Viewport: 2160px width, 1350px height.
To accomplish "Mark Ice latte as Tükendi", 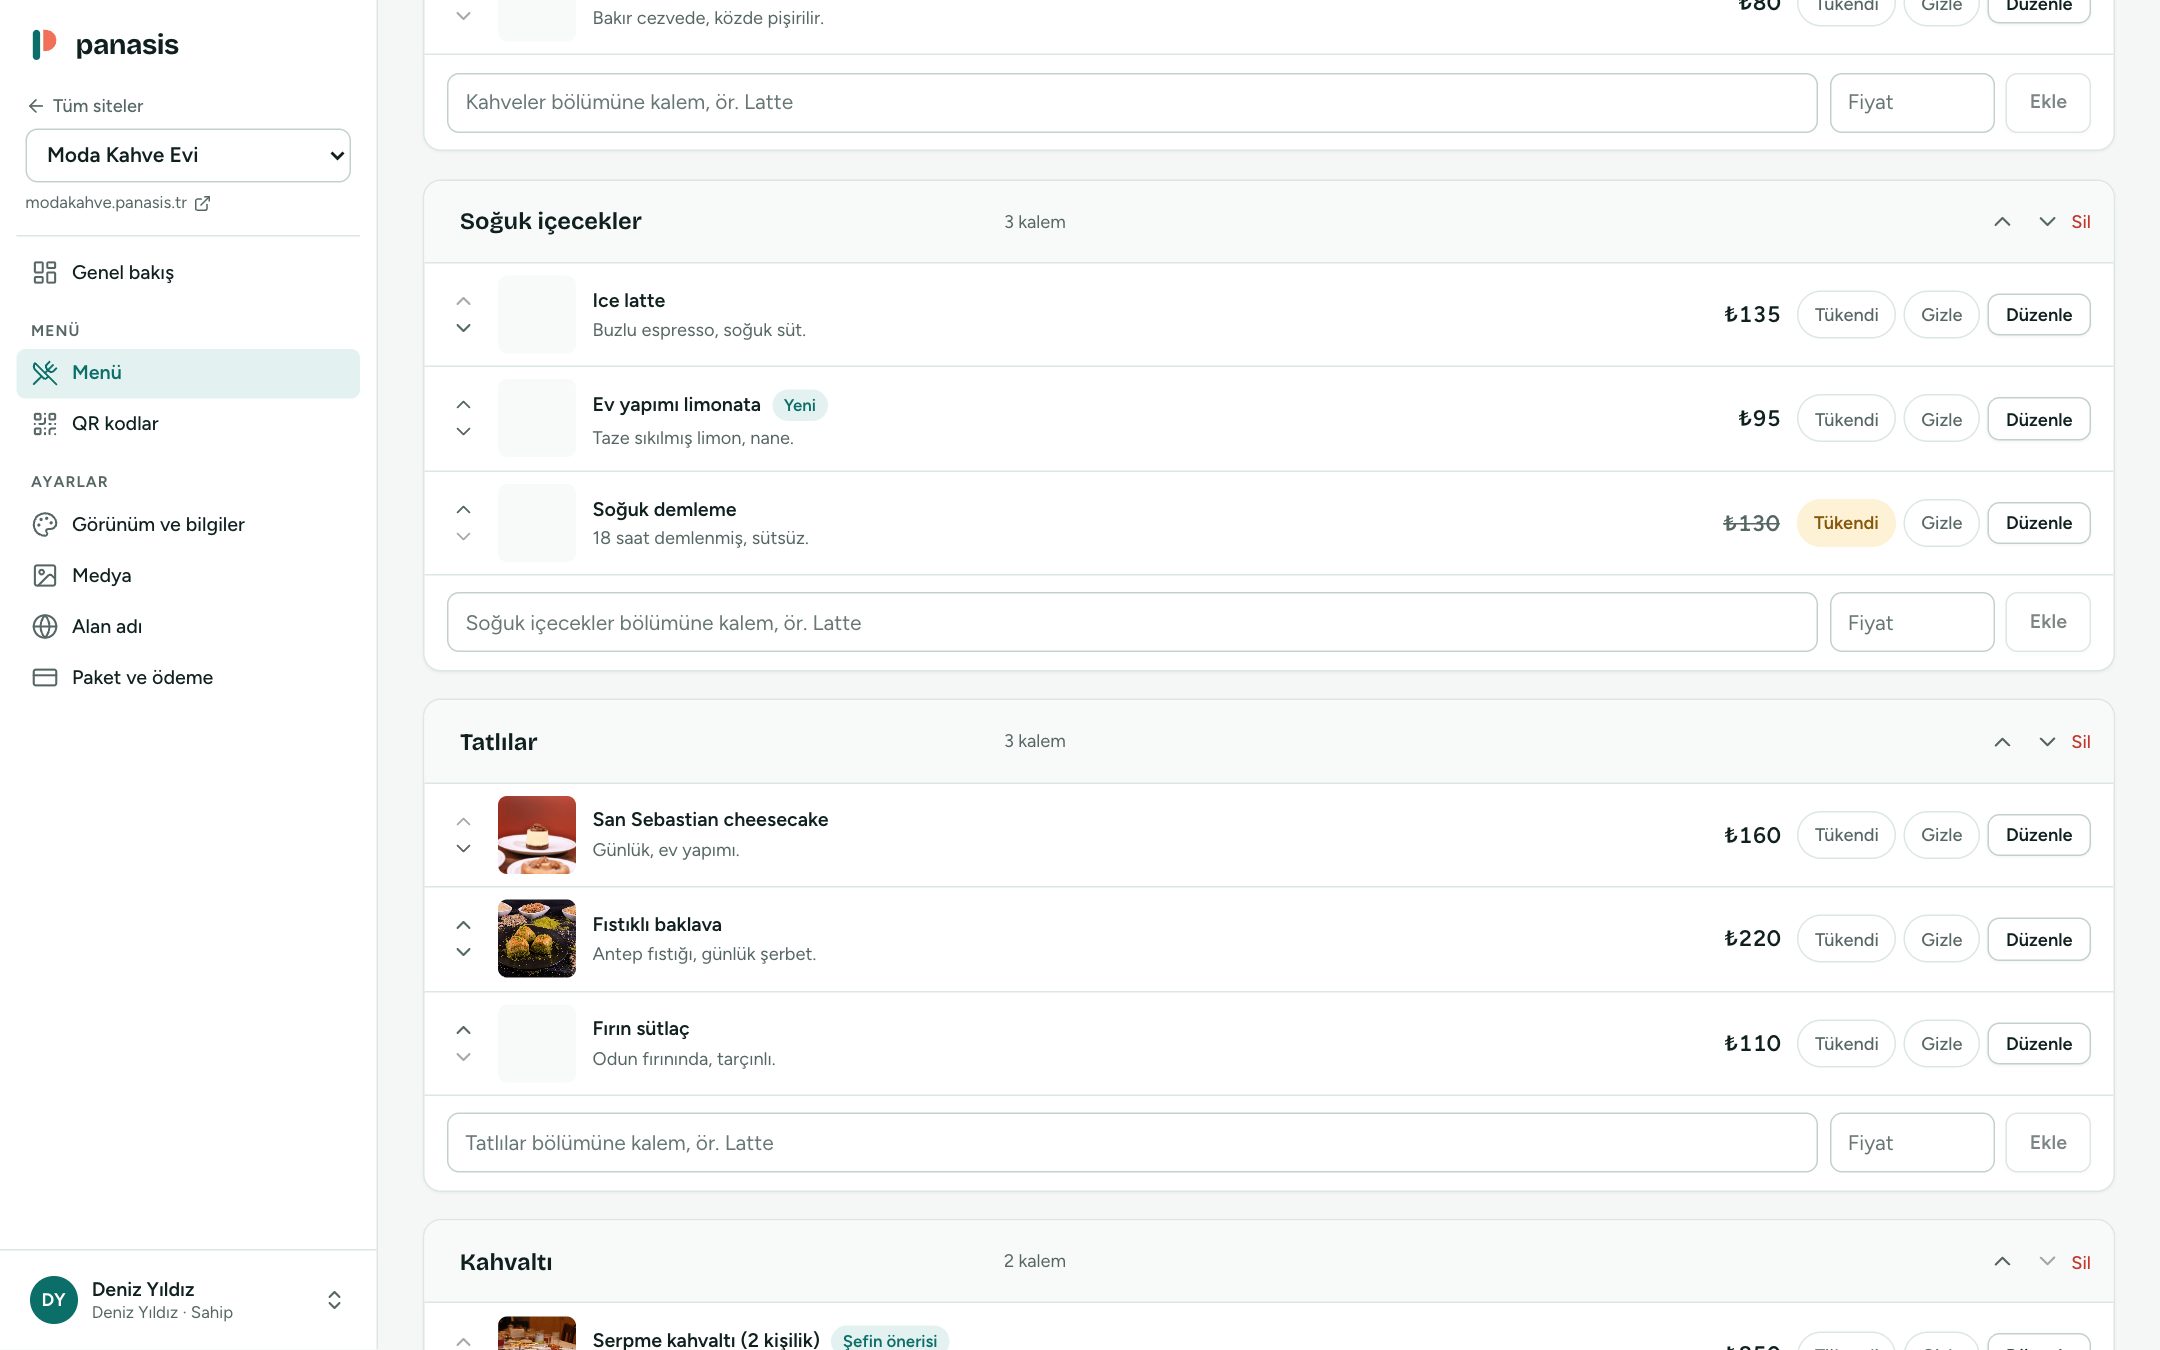I will point(1846,315).
